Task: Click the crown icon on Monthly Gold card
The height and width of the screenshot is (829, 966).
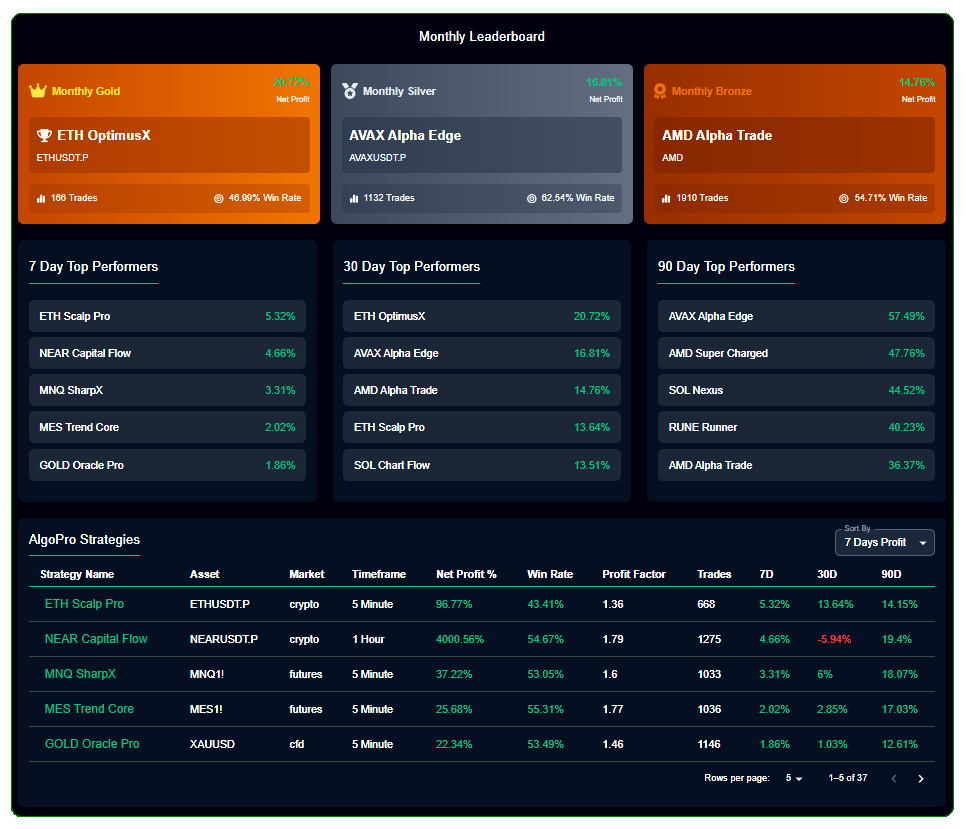Action: pos(38,90)
